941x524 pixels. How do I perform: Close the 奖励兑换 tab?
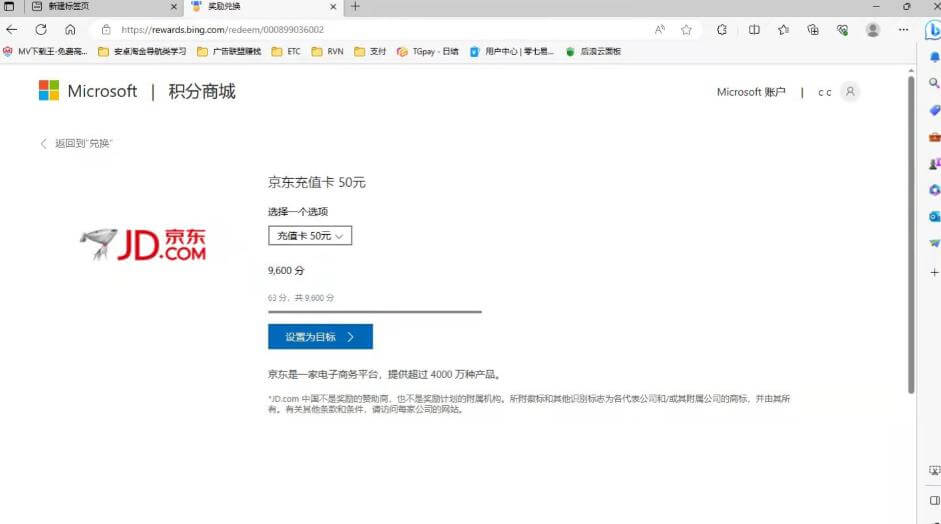333,7
